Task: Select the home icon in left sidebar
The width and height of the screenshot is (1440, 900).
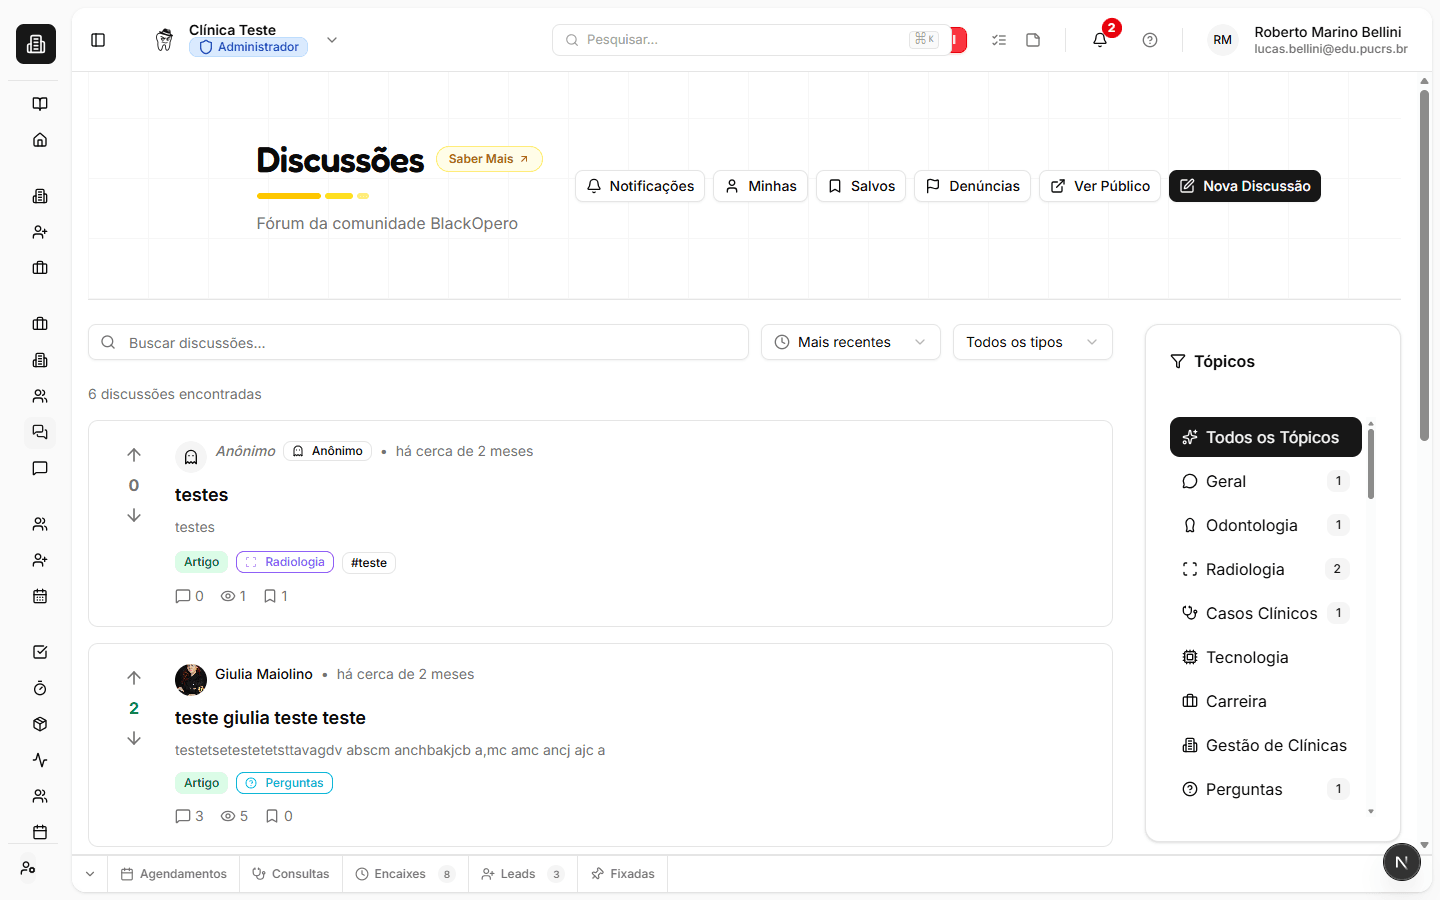Action: pyautogui.click(x=39, y=139)
